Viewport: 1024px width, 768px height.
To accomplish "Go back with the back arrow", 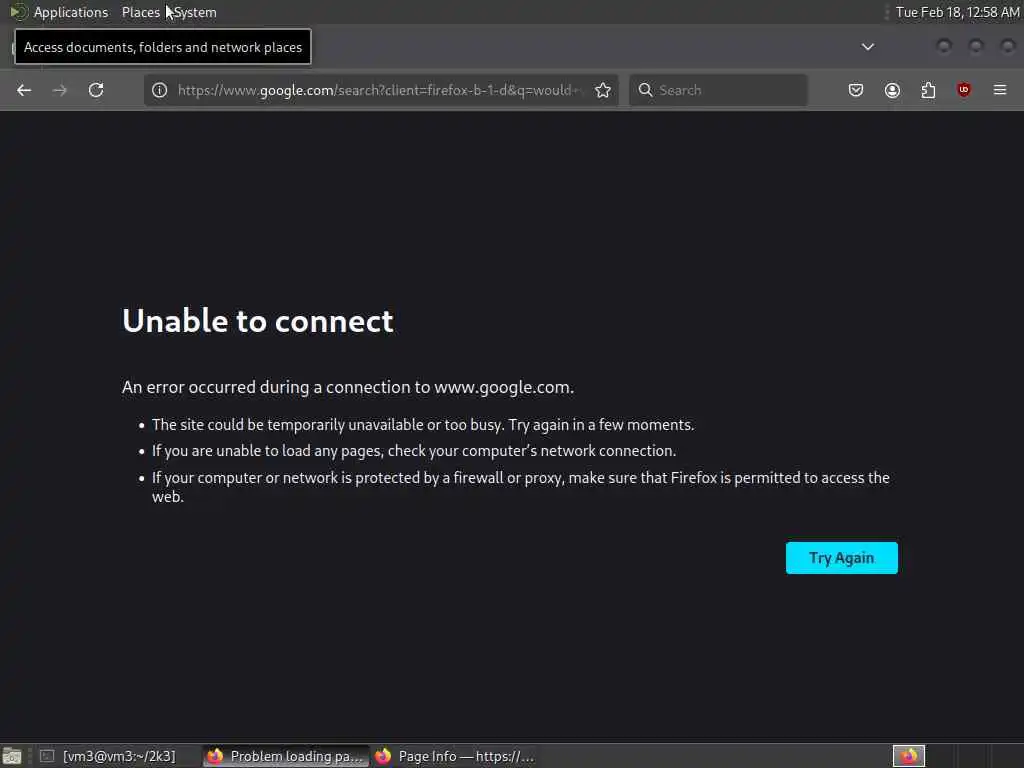I will pos(24,90).
